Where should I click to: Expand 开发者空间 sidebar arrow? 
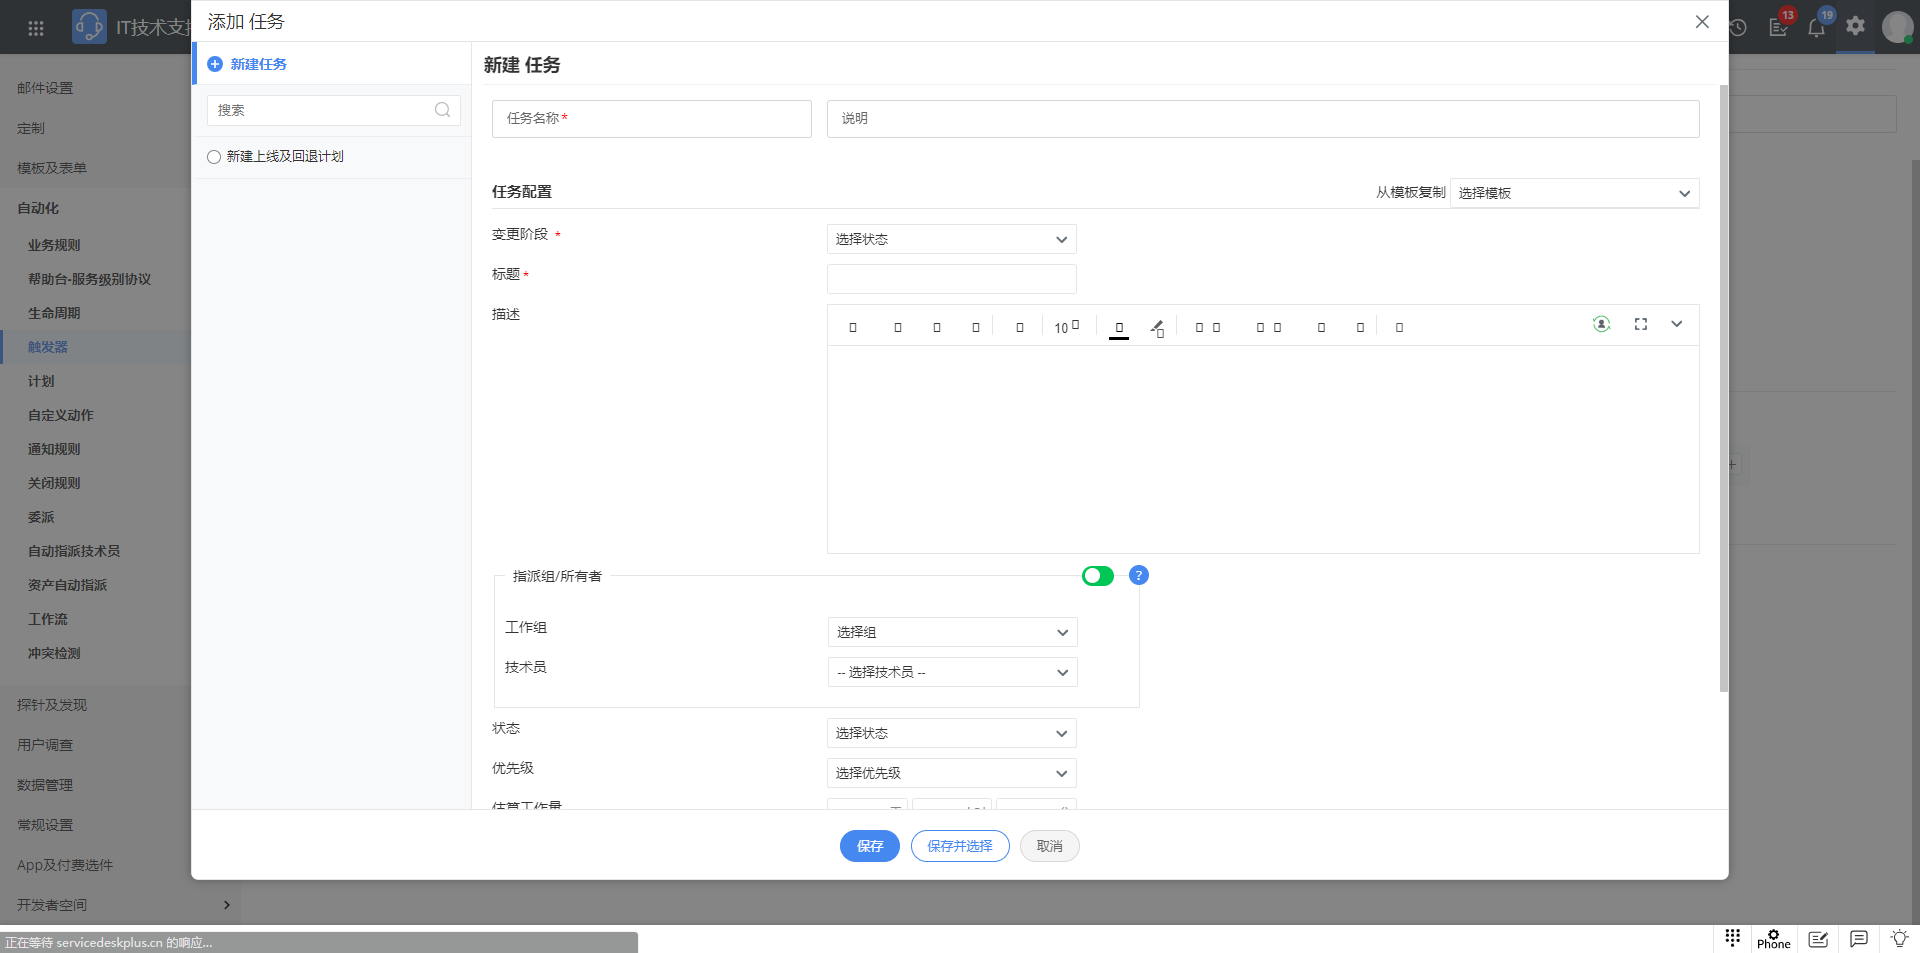tap(227, 905)
